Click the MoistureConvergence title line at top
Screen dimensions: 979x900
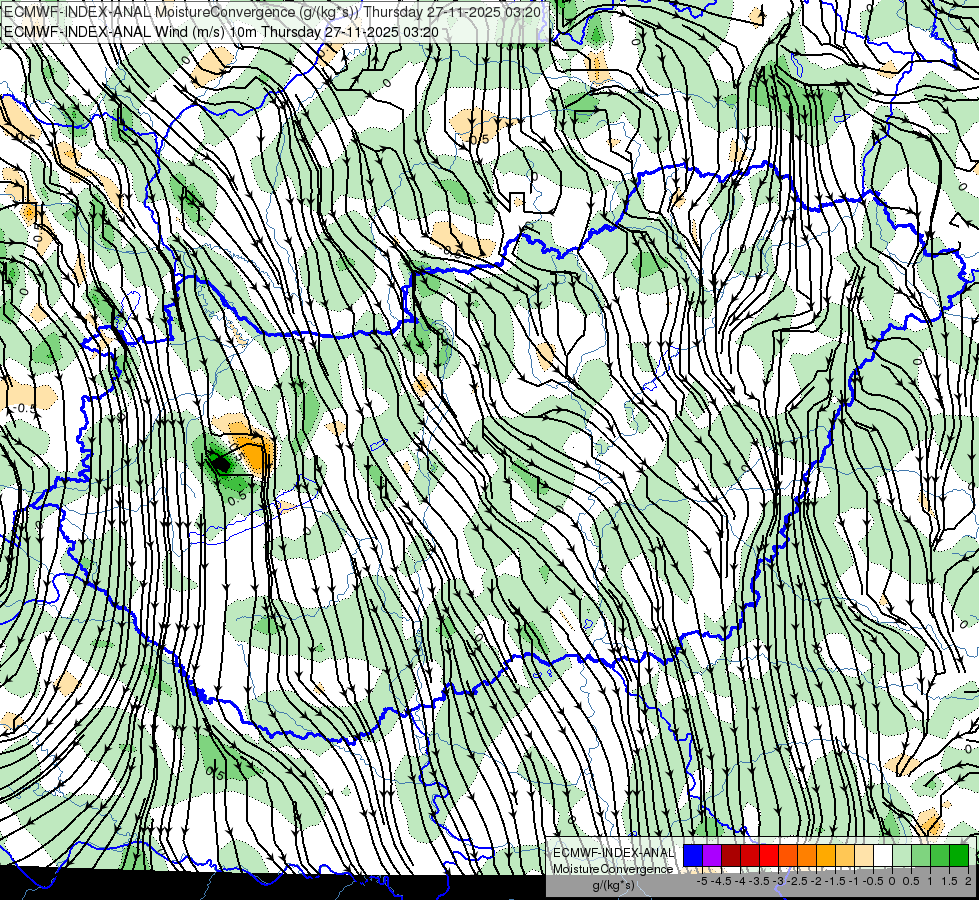[x=272, y=12]
